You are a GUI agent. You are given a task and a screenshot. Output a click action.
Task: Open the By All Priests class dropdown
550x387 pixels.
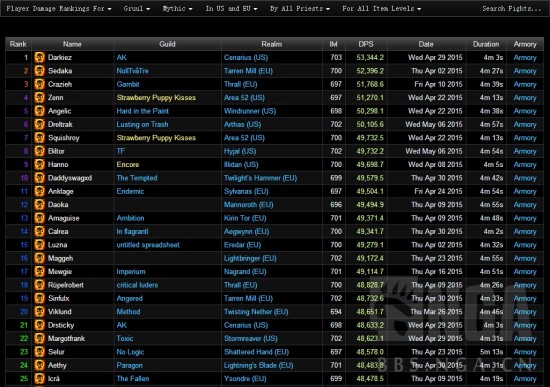tap(300, 8)
